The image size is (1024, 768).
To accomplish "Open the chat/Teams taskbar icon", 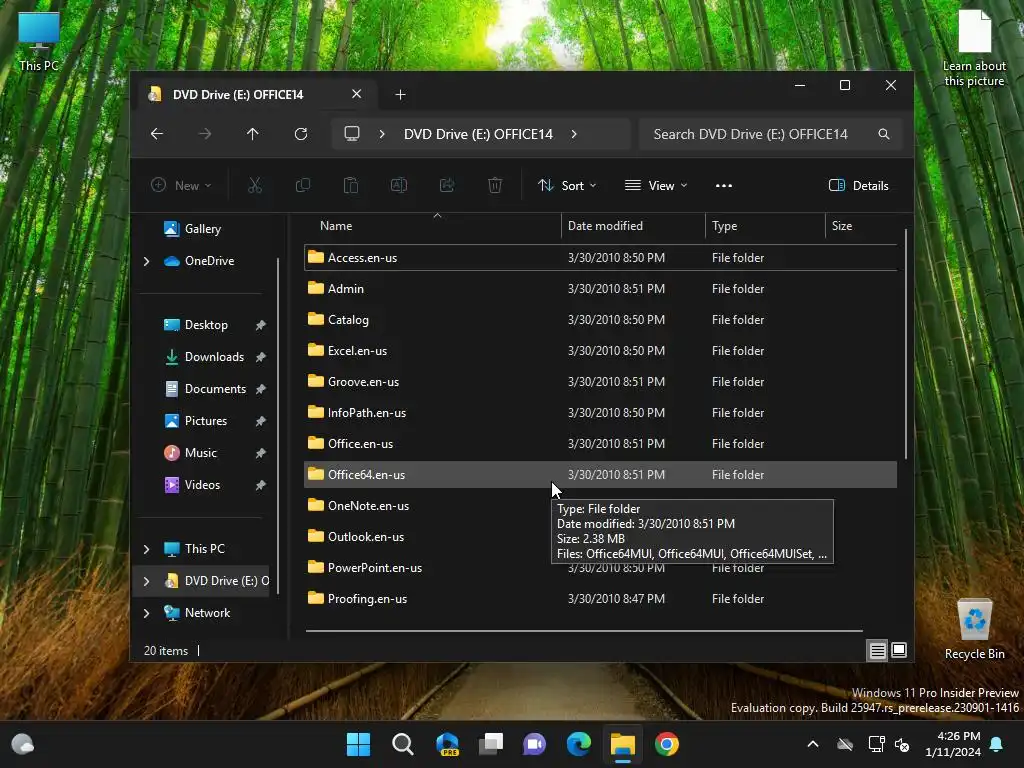I will tap(534, 744).
